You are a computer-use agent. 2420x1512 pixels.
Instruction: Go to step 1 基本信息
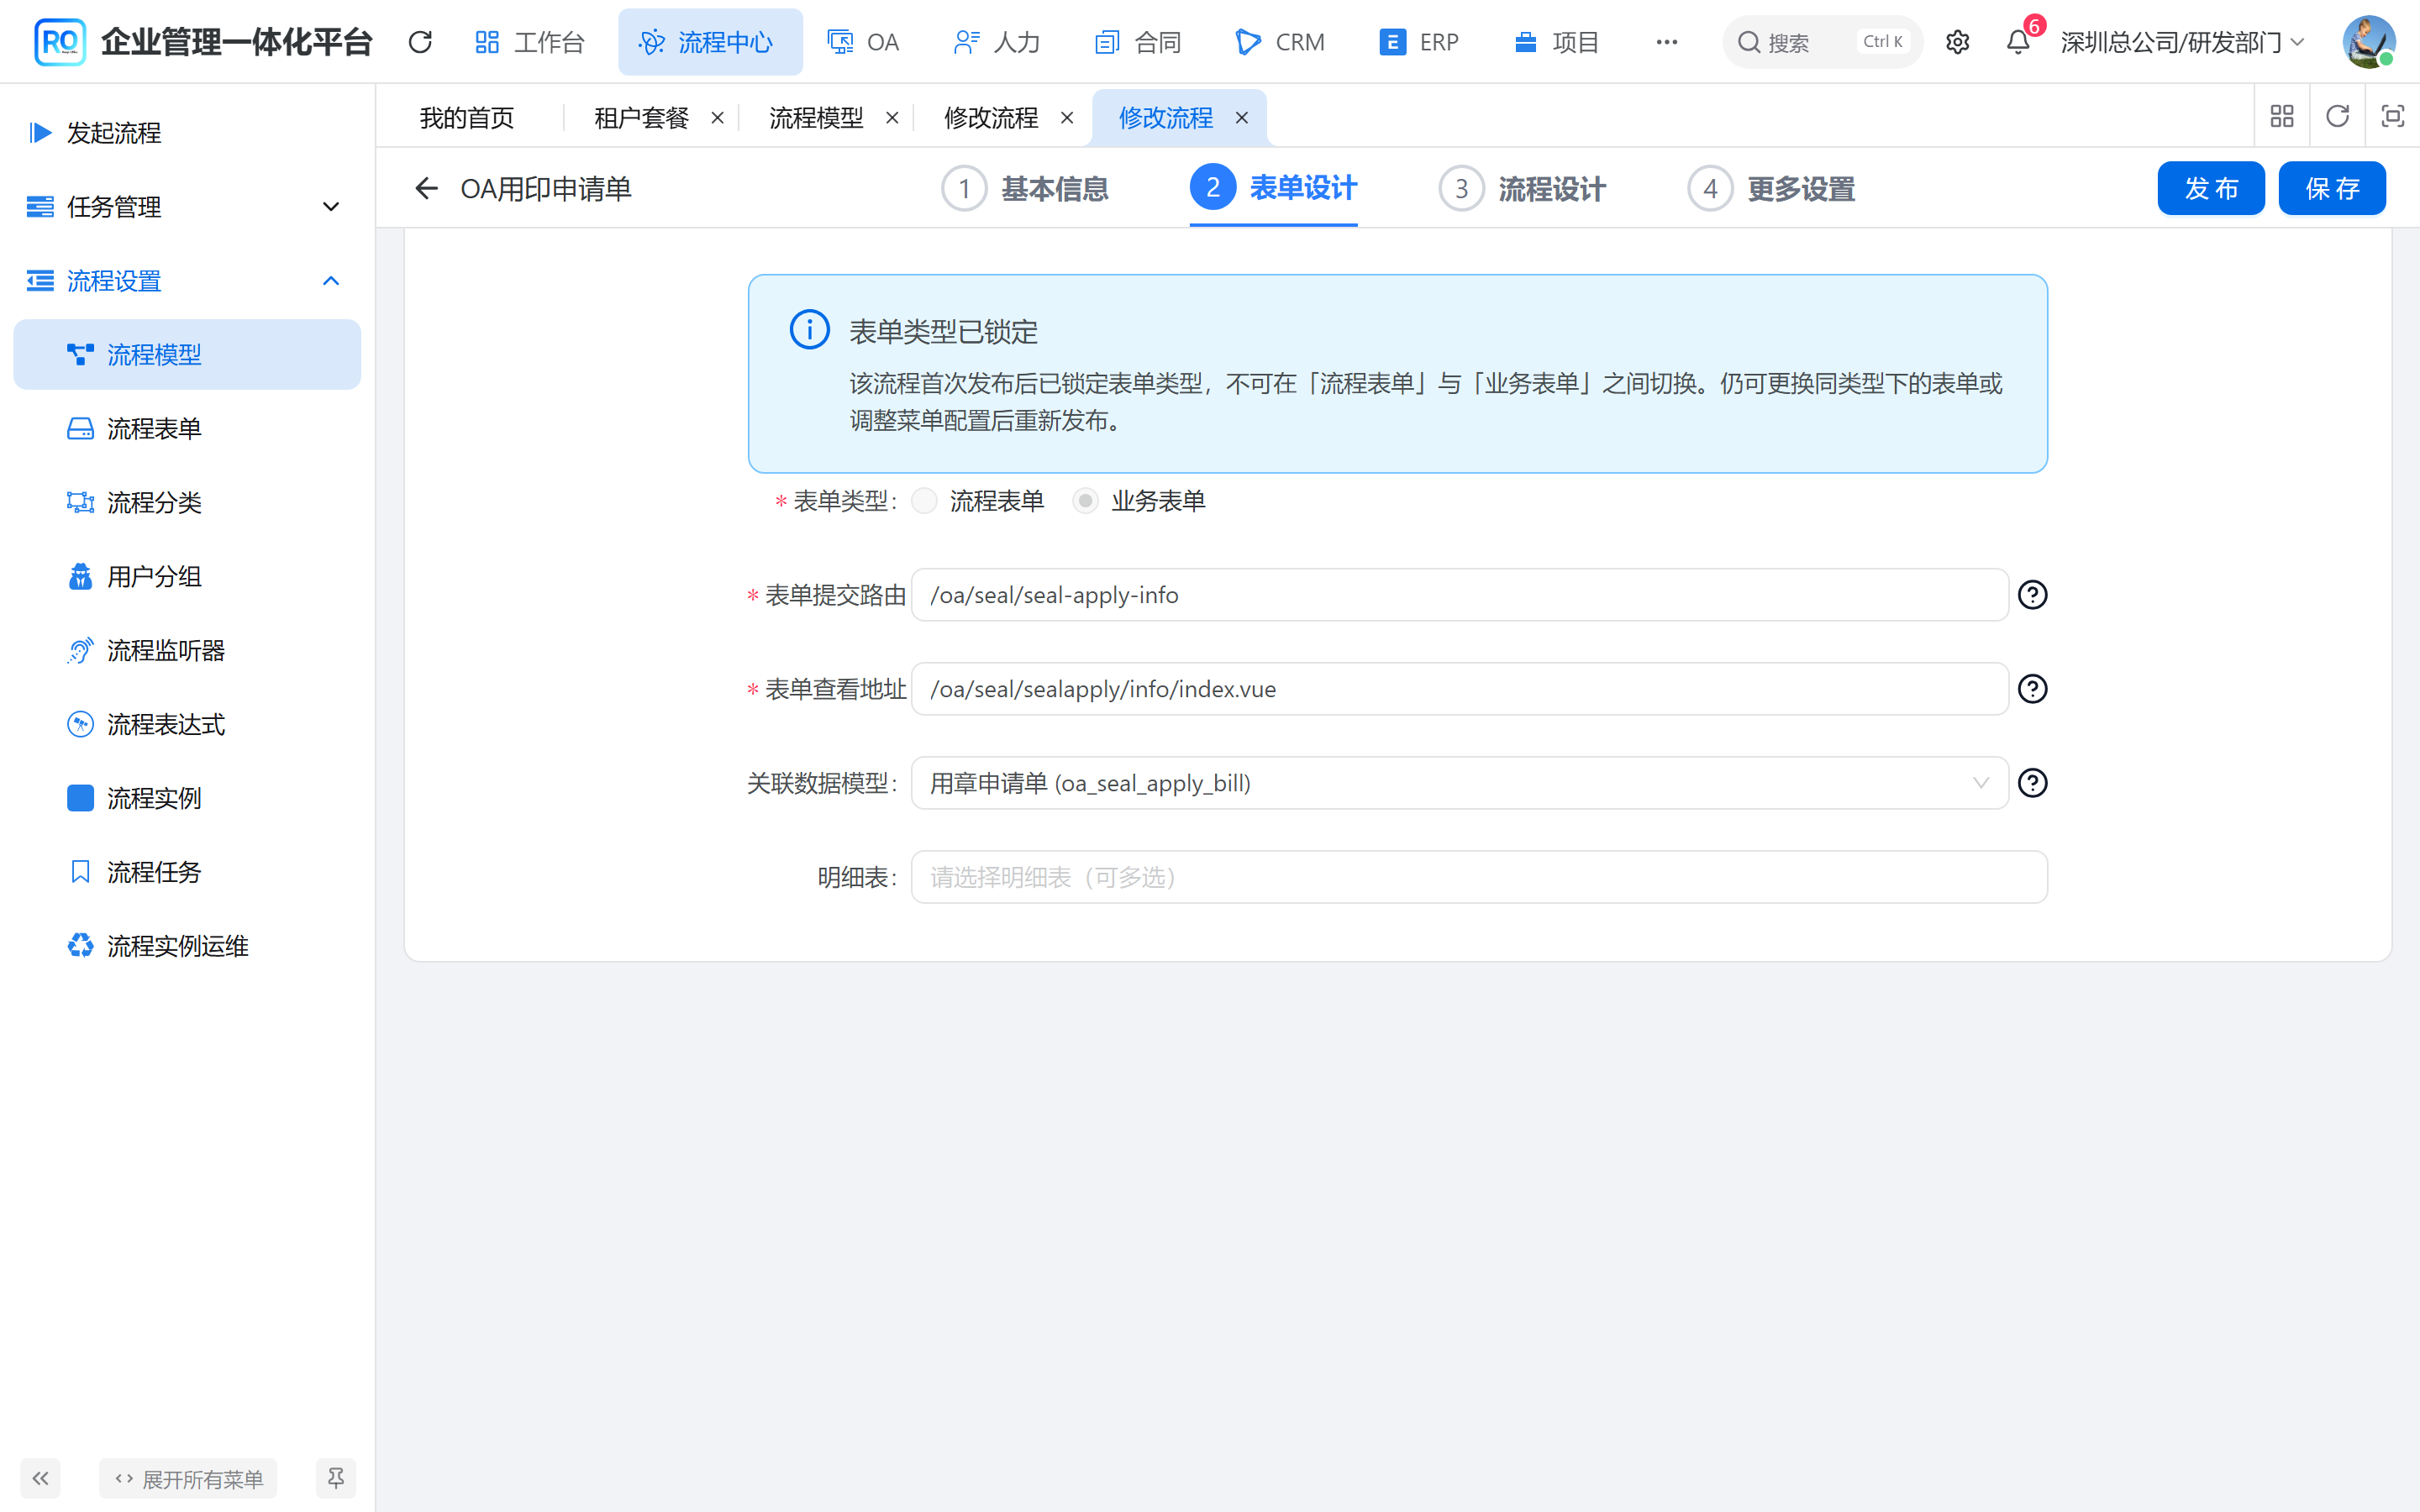coord(1025,188)
